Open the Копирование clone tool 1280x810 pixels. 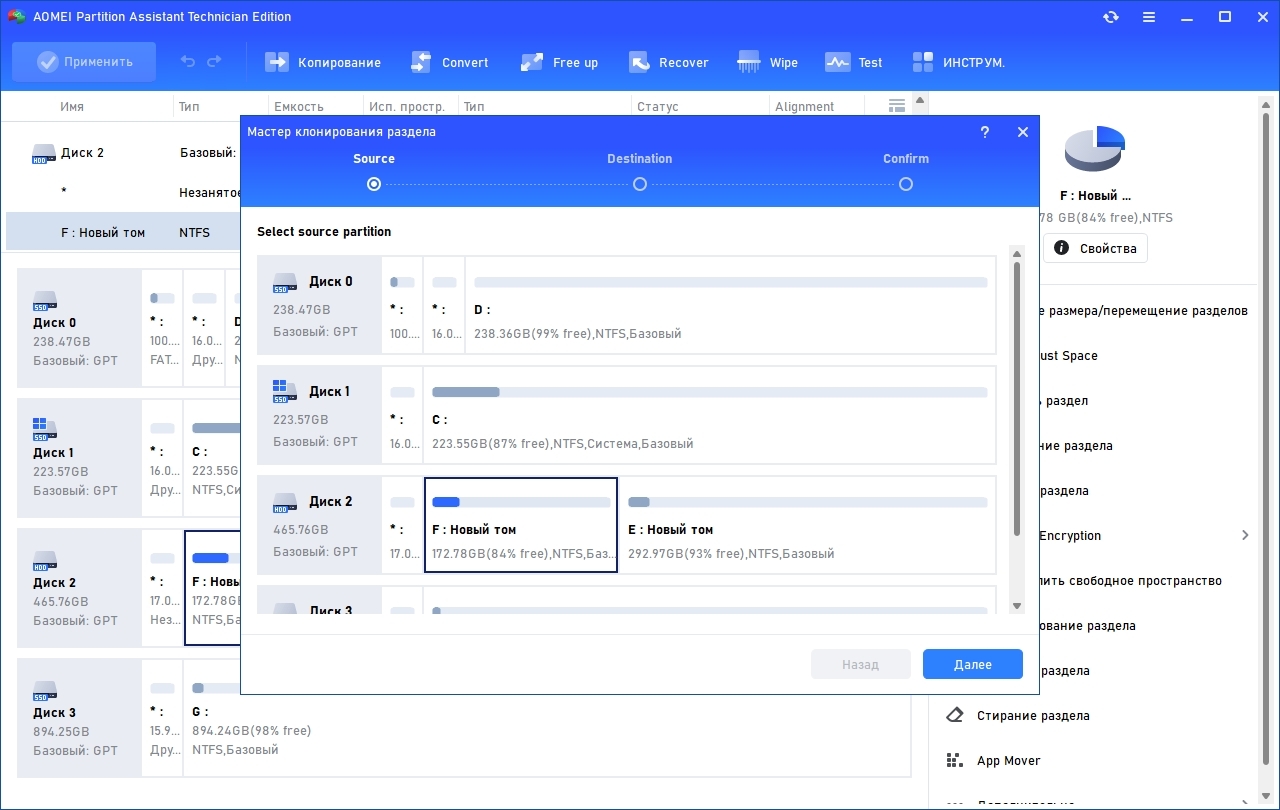[x=323, y=62]
